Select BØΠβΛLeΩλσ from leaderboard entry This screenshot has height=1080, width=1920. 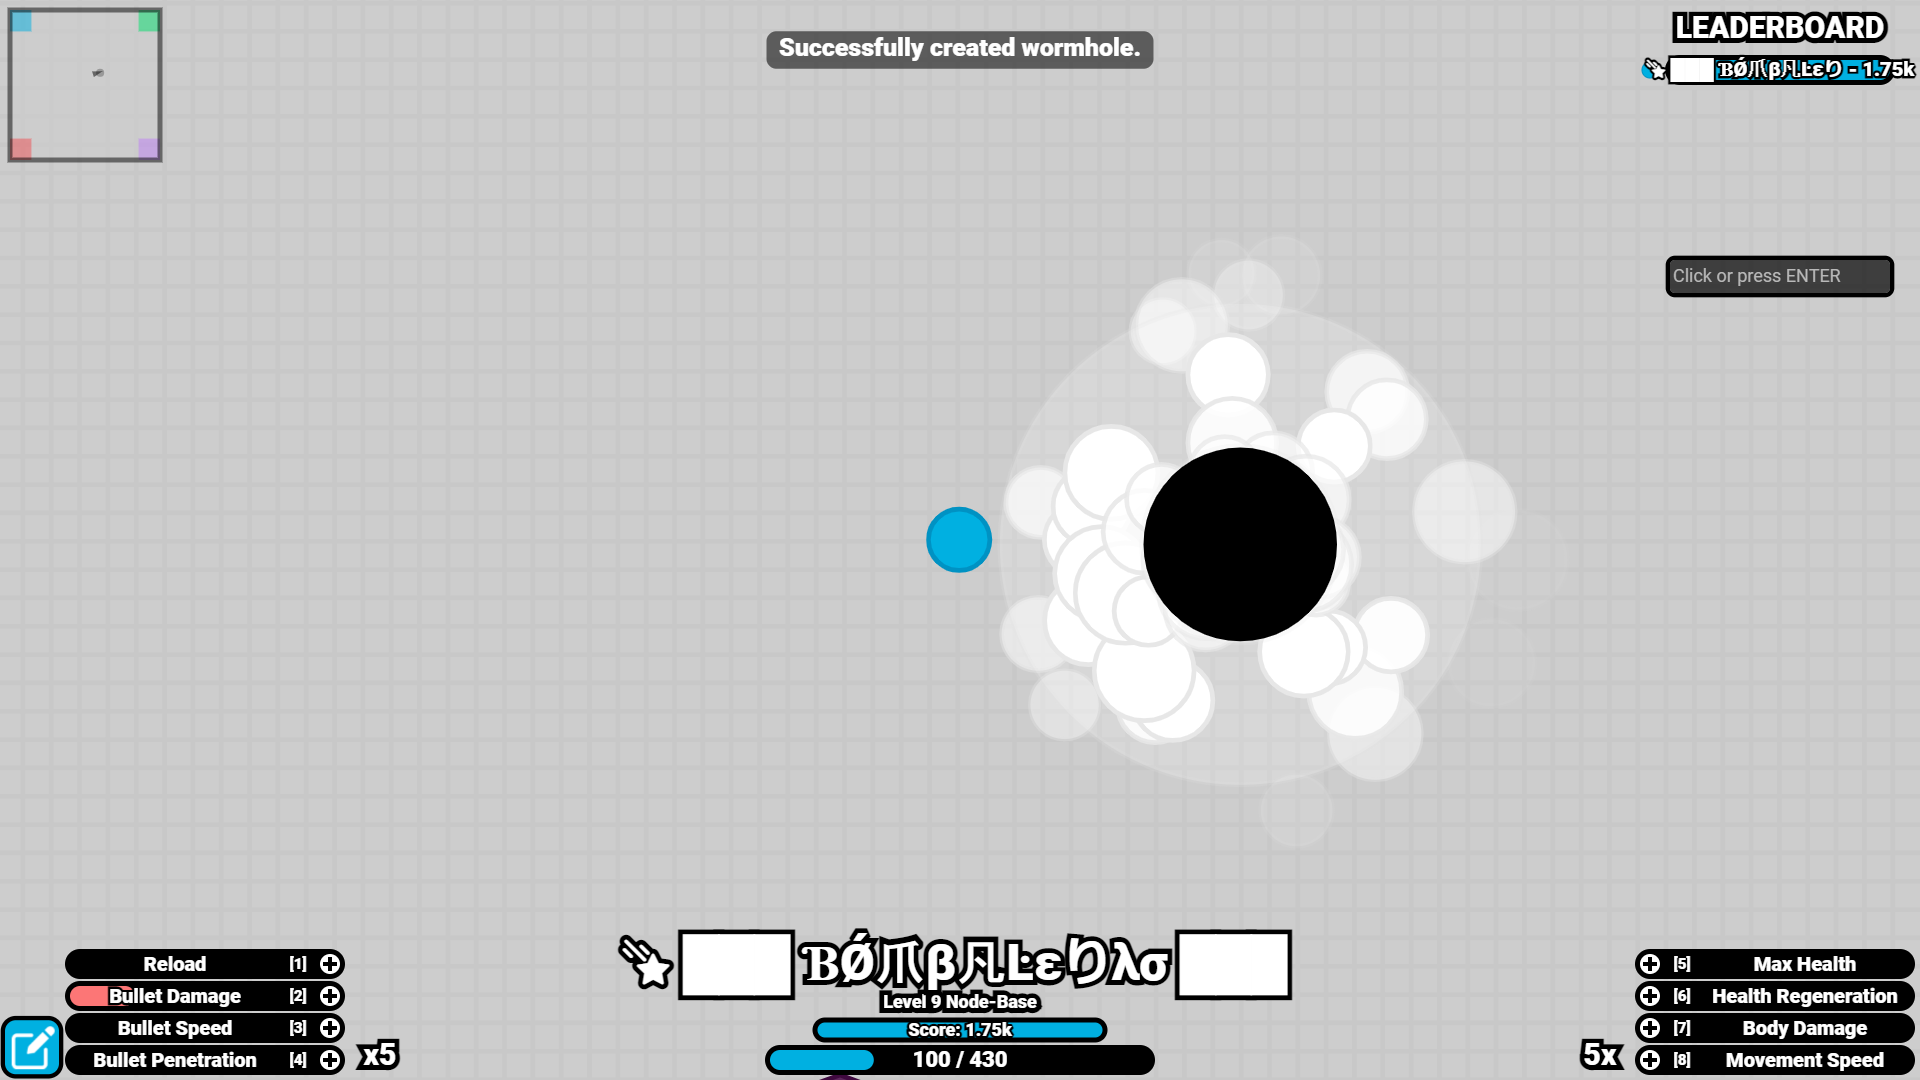click(1780, 69)
